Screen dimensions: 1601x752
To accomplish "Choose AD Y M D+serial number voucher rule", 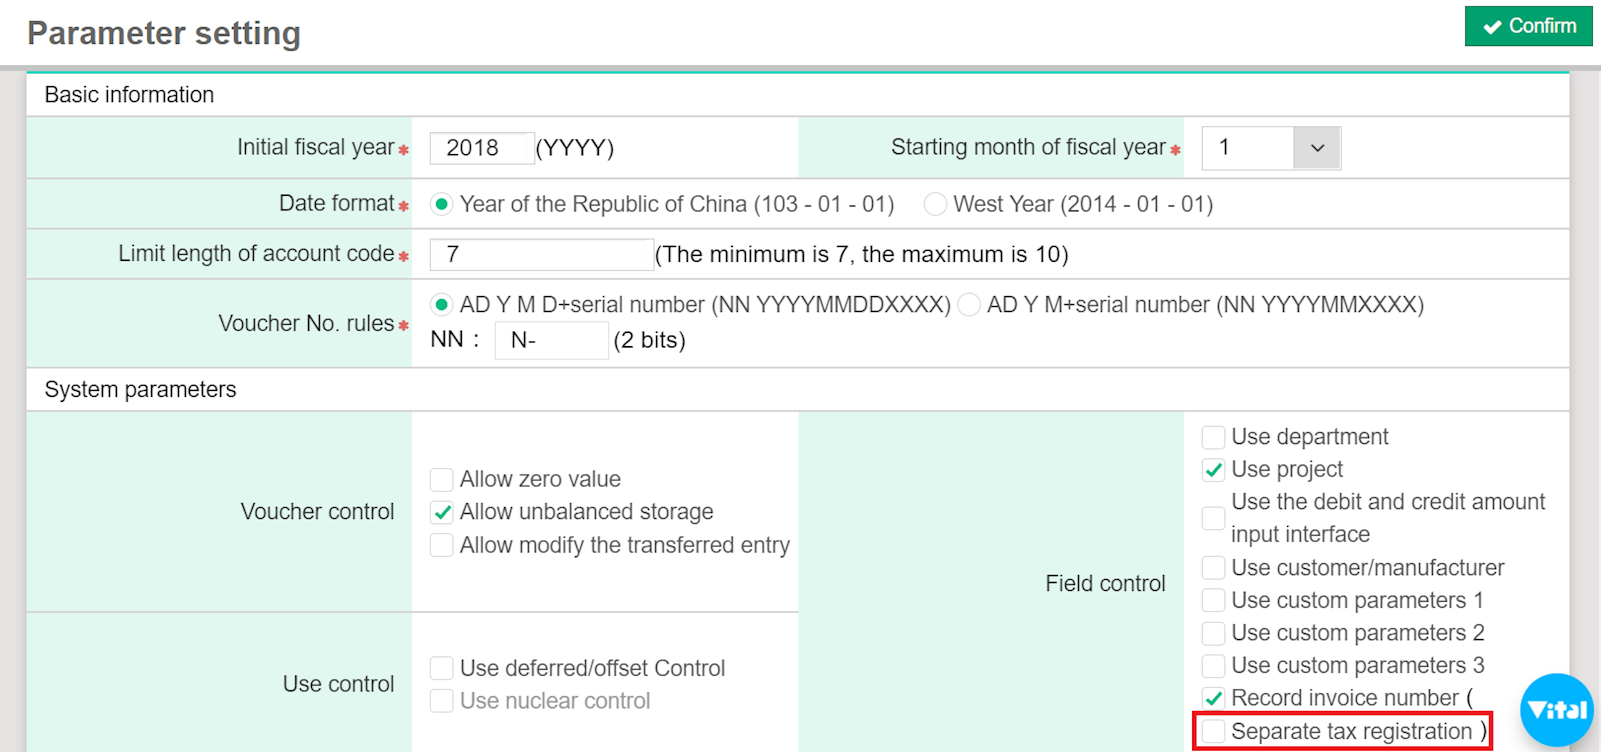I will [441, 305].
